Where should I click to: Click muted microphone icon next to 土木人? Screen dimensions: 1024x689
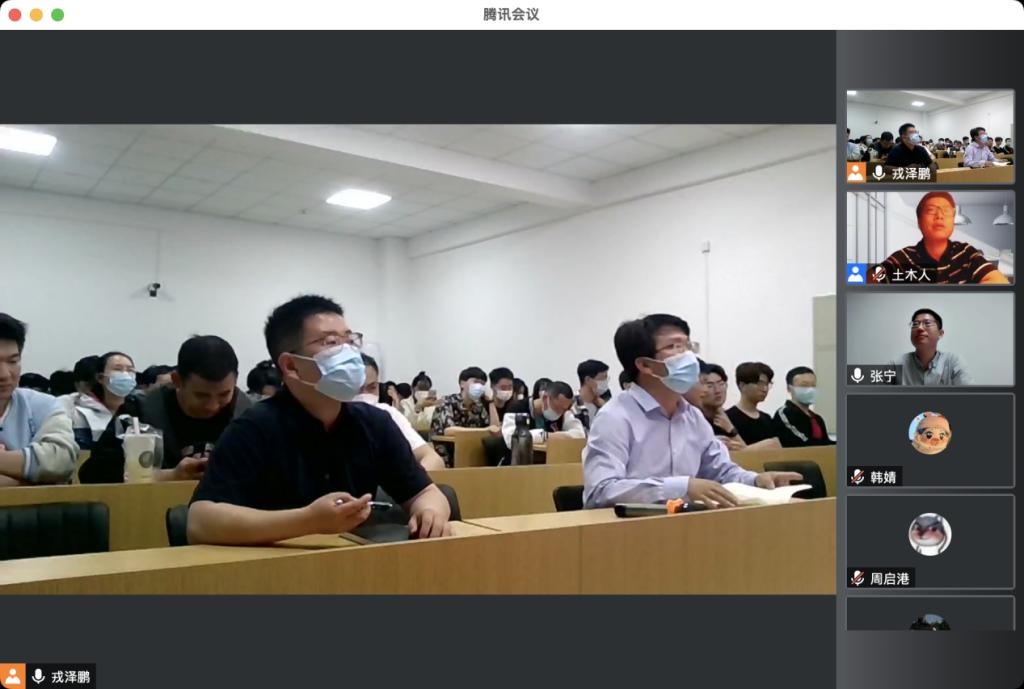point(879,274)
